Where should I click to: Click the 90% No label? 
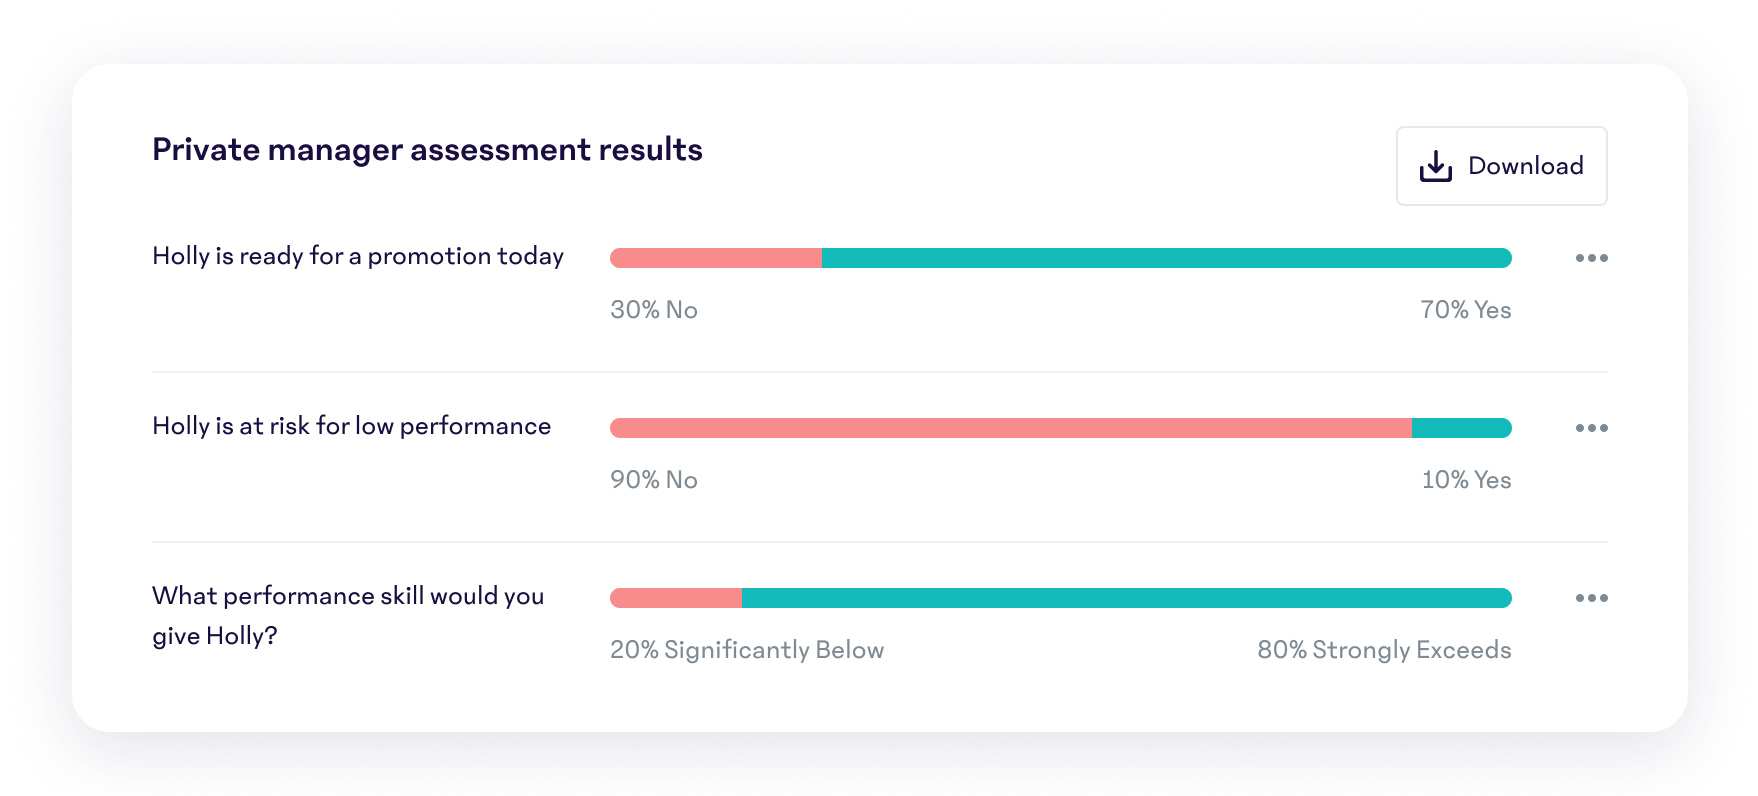pos(653,480)
